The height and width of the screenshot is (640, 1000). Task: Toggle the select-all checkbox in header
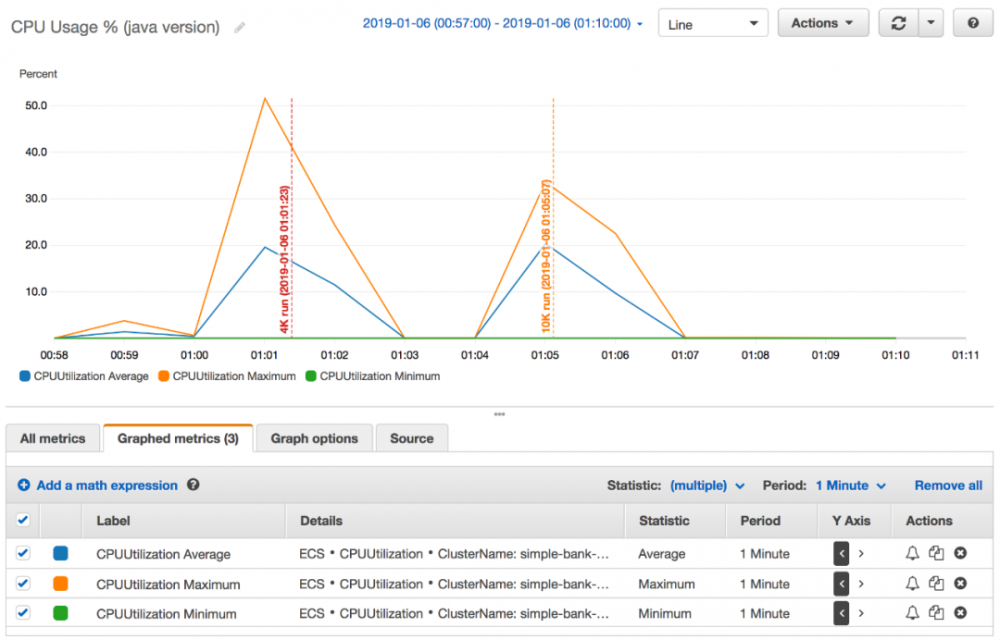[23, 520]
